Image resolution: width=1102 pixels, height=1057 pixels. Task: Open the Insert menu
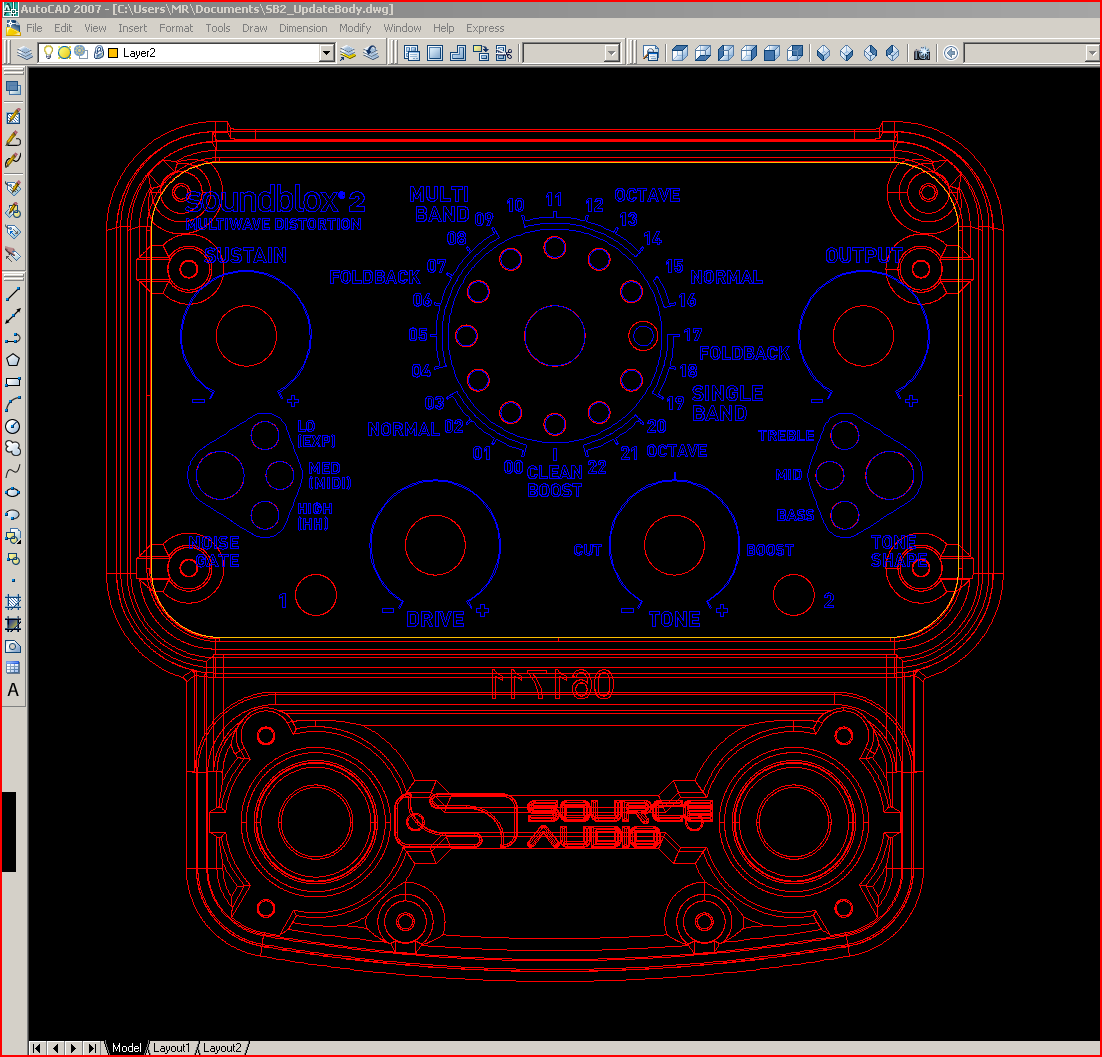coord(133,28)
